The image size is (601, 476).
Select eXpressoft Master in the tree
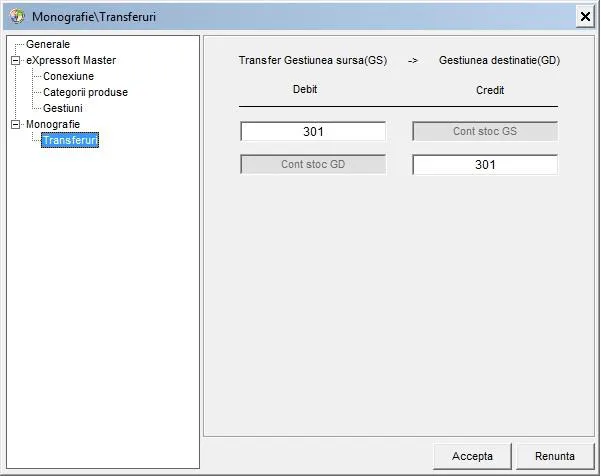point(71,61)
